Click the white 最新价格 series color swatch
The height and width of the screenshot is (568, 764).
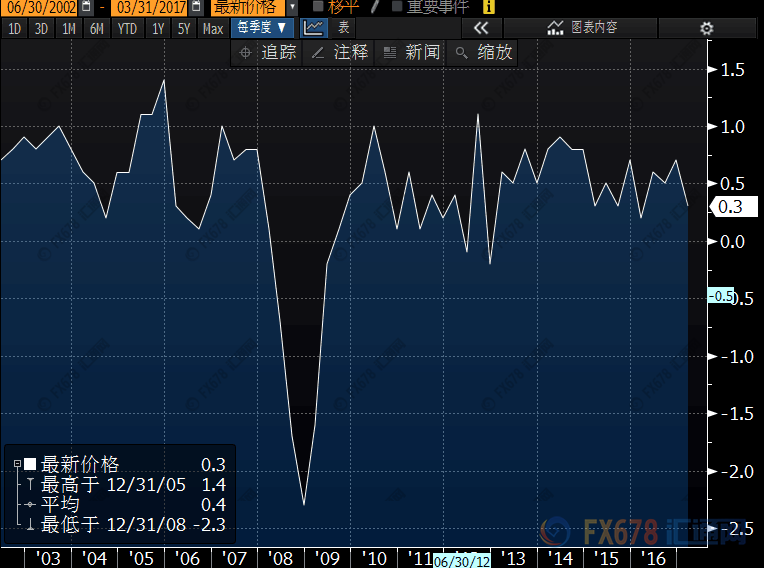tap(30, 464)
